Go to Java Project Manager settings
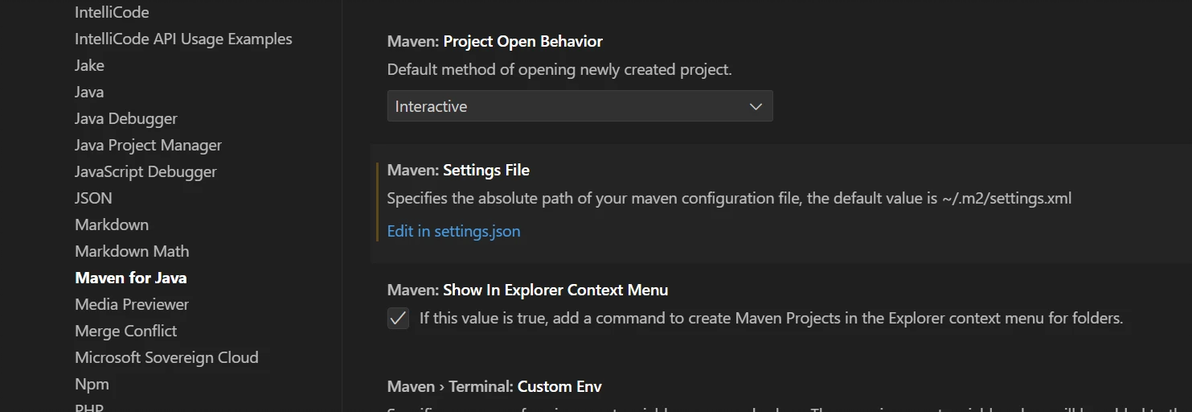Image resolution: width=1192 pixels, height=412 pixels. click(148, 145)
